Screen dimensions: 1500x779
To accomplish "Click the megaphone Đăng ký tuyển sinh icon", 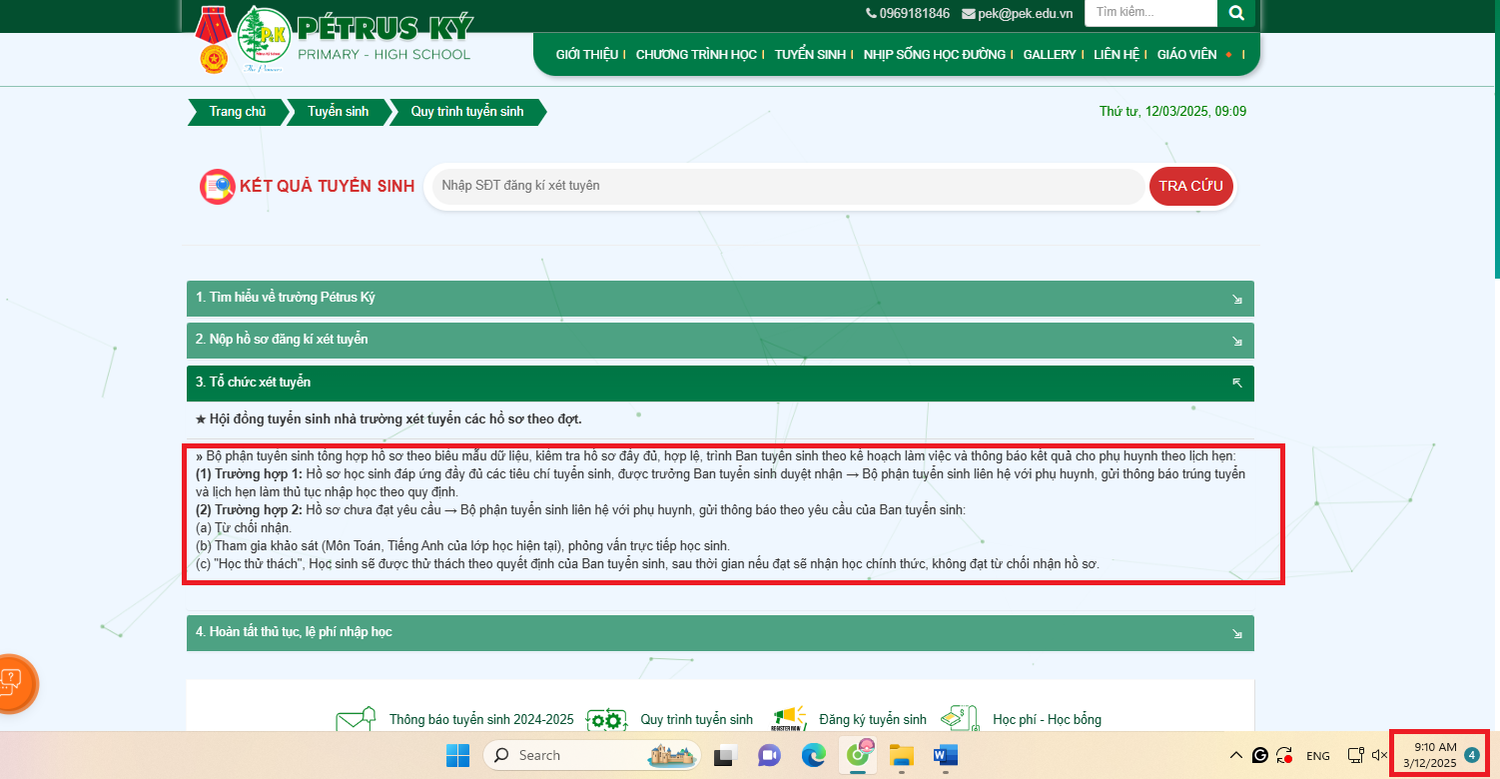I will [789, 720].
